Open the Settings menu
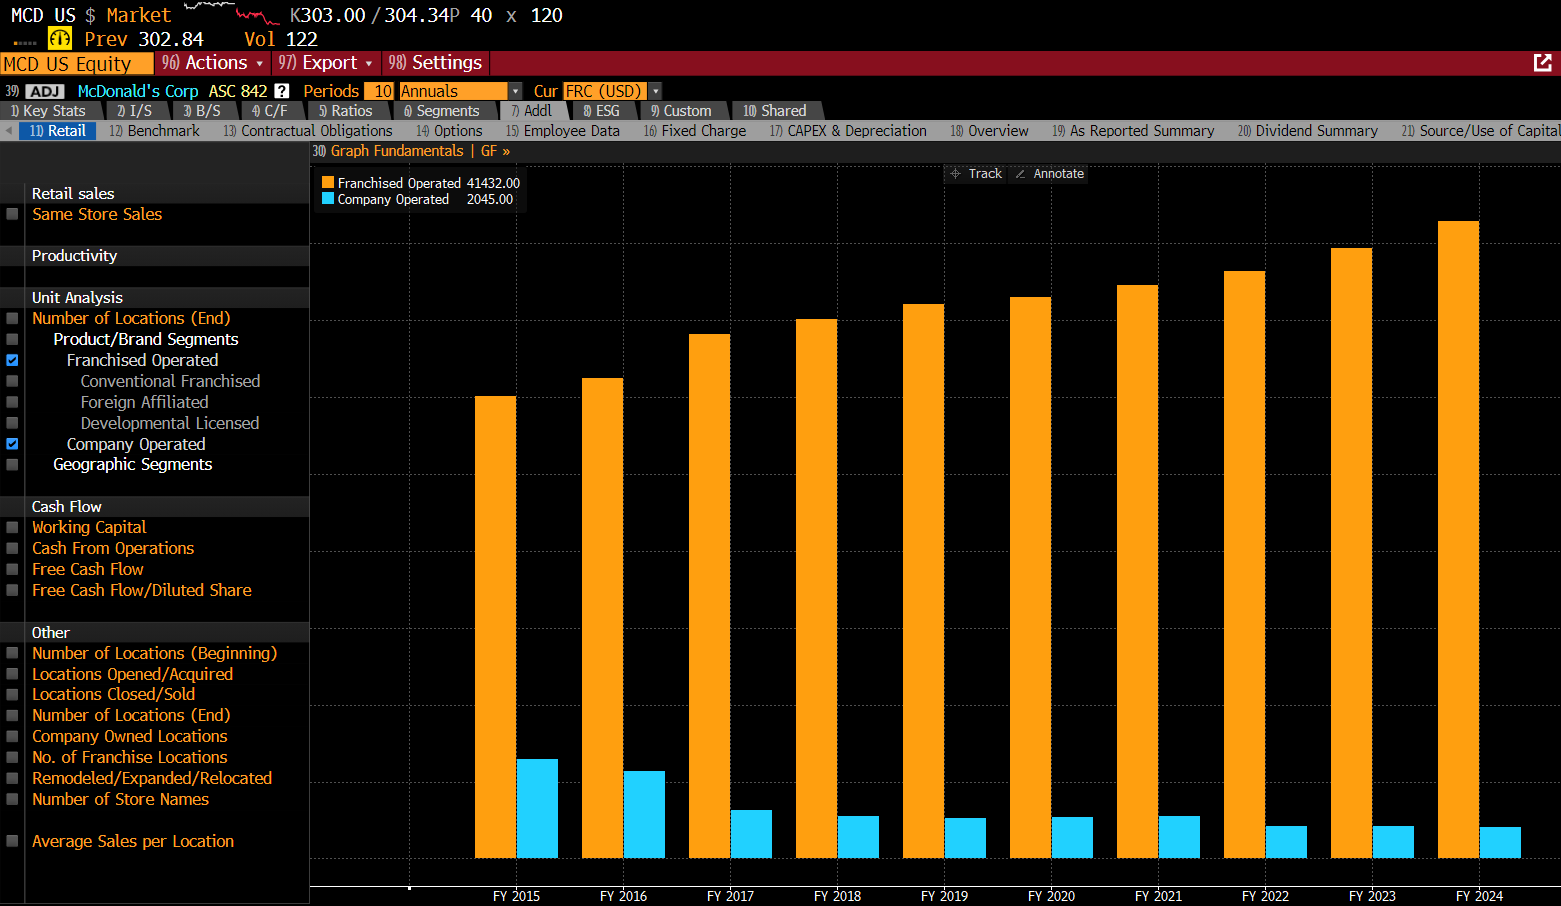The image size is (1561, 906). (435, 63)
